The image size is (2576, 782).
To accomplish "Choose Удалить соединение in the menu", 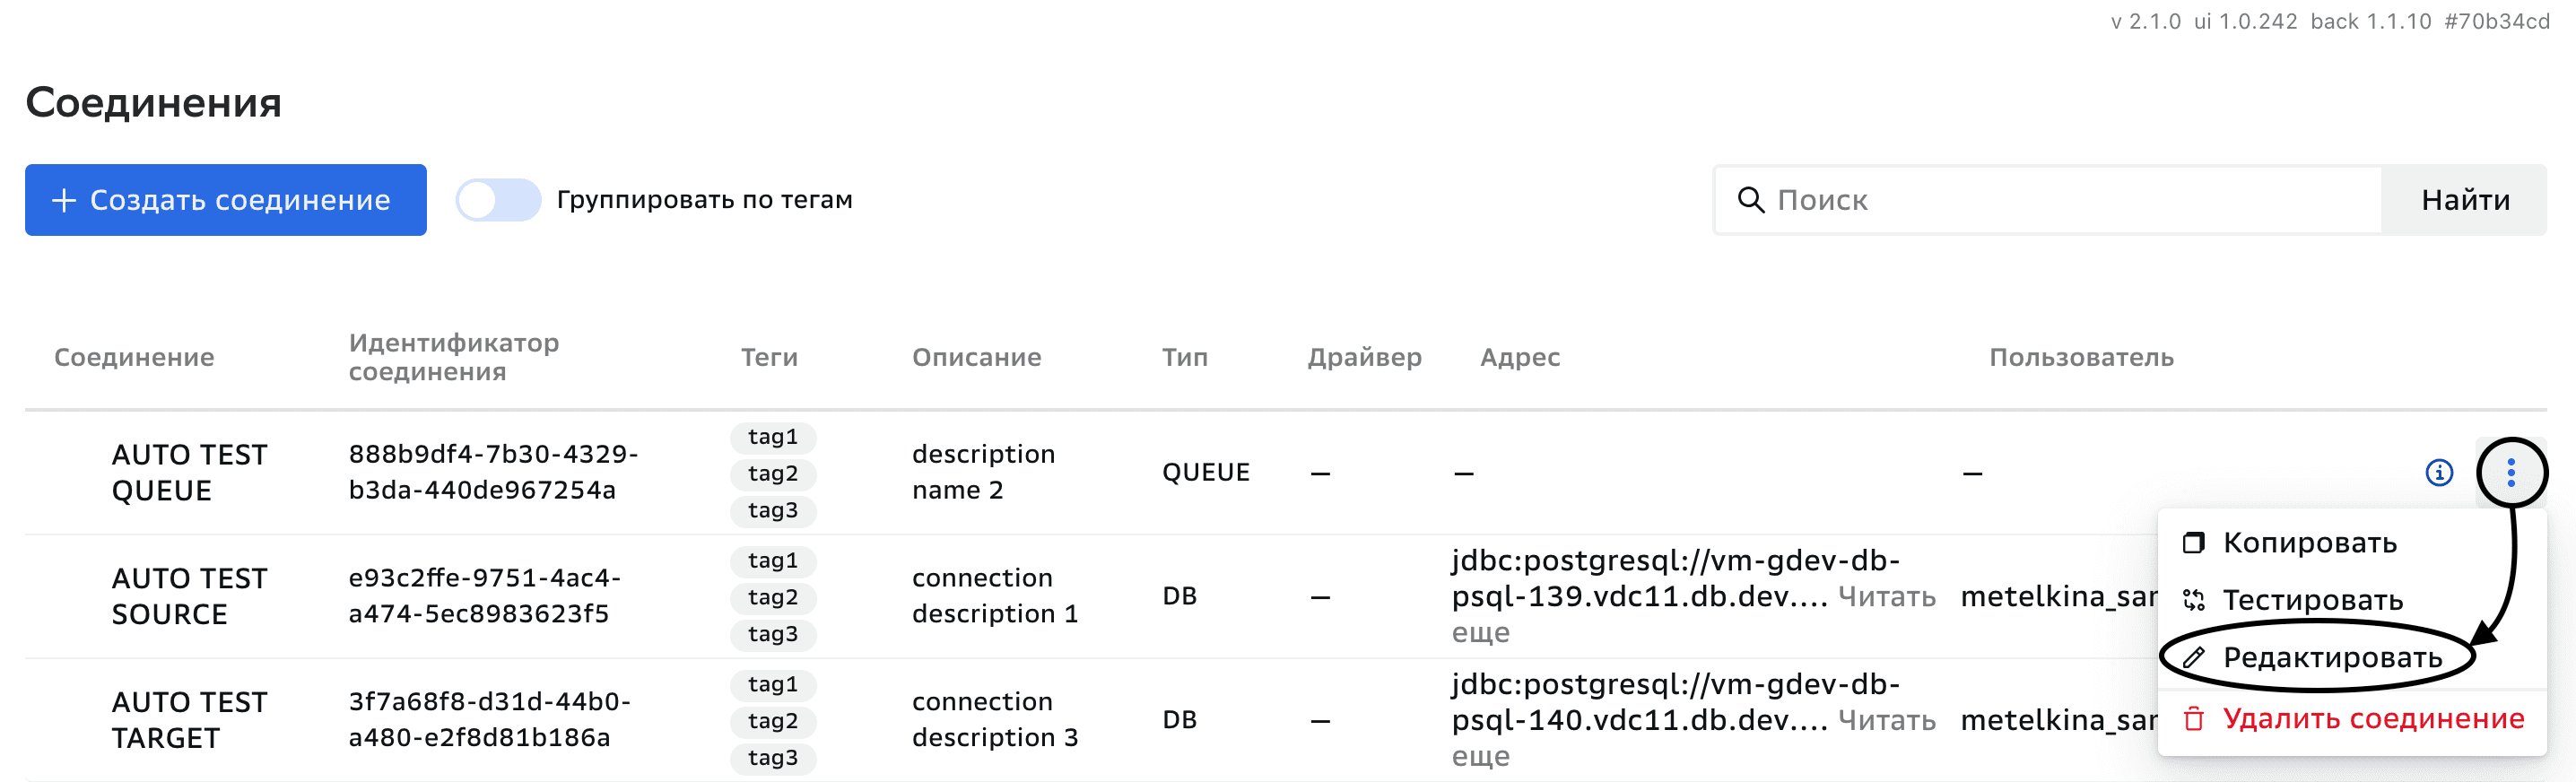I will (x=2372, y=719).
